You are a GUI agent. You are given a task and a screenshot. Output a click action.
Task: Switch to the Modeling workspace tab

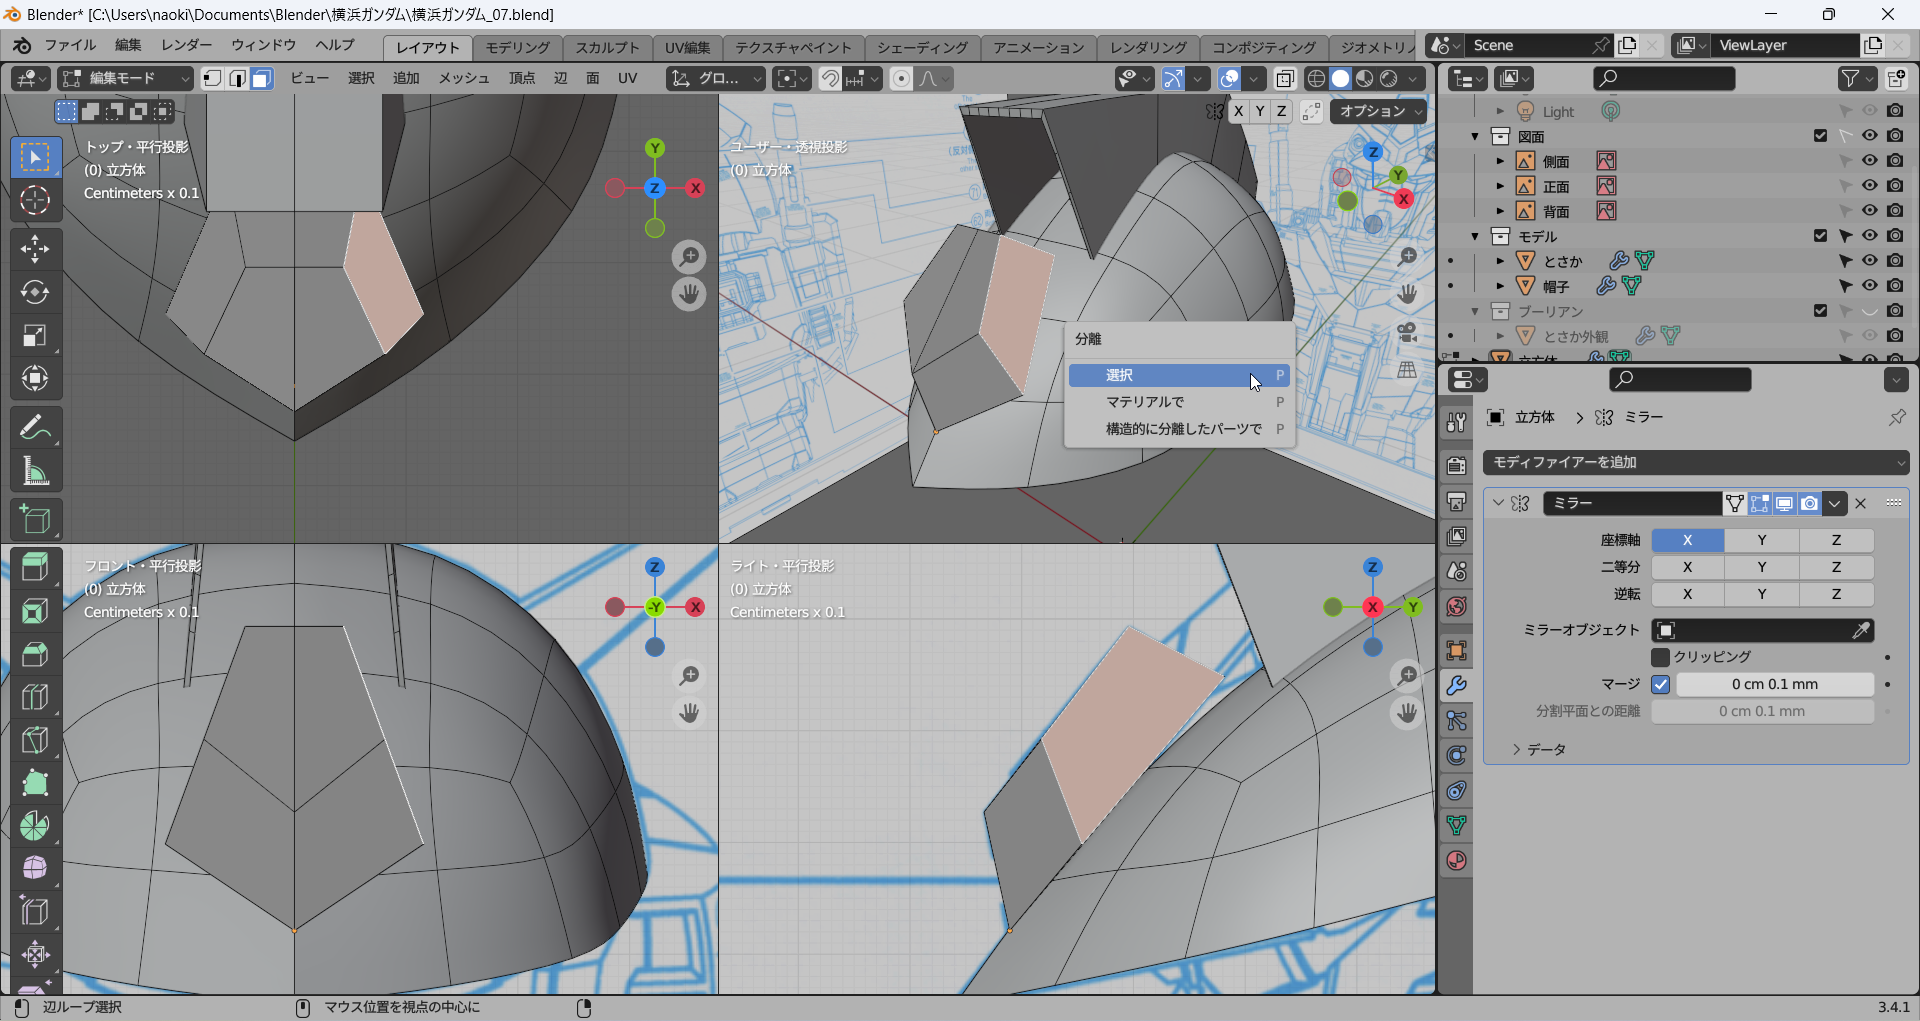coord(517,47)
